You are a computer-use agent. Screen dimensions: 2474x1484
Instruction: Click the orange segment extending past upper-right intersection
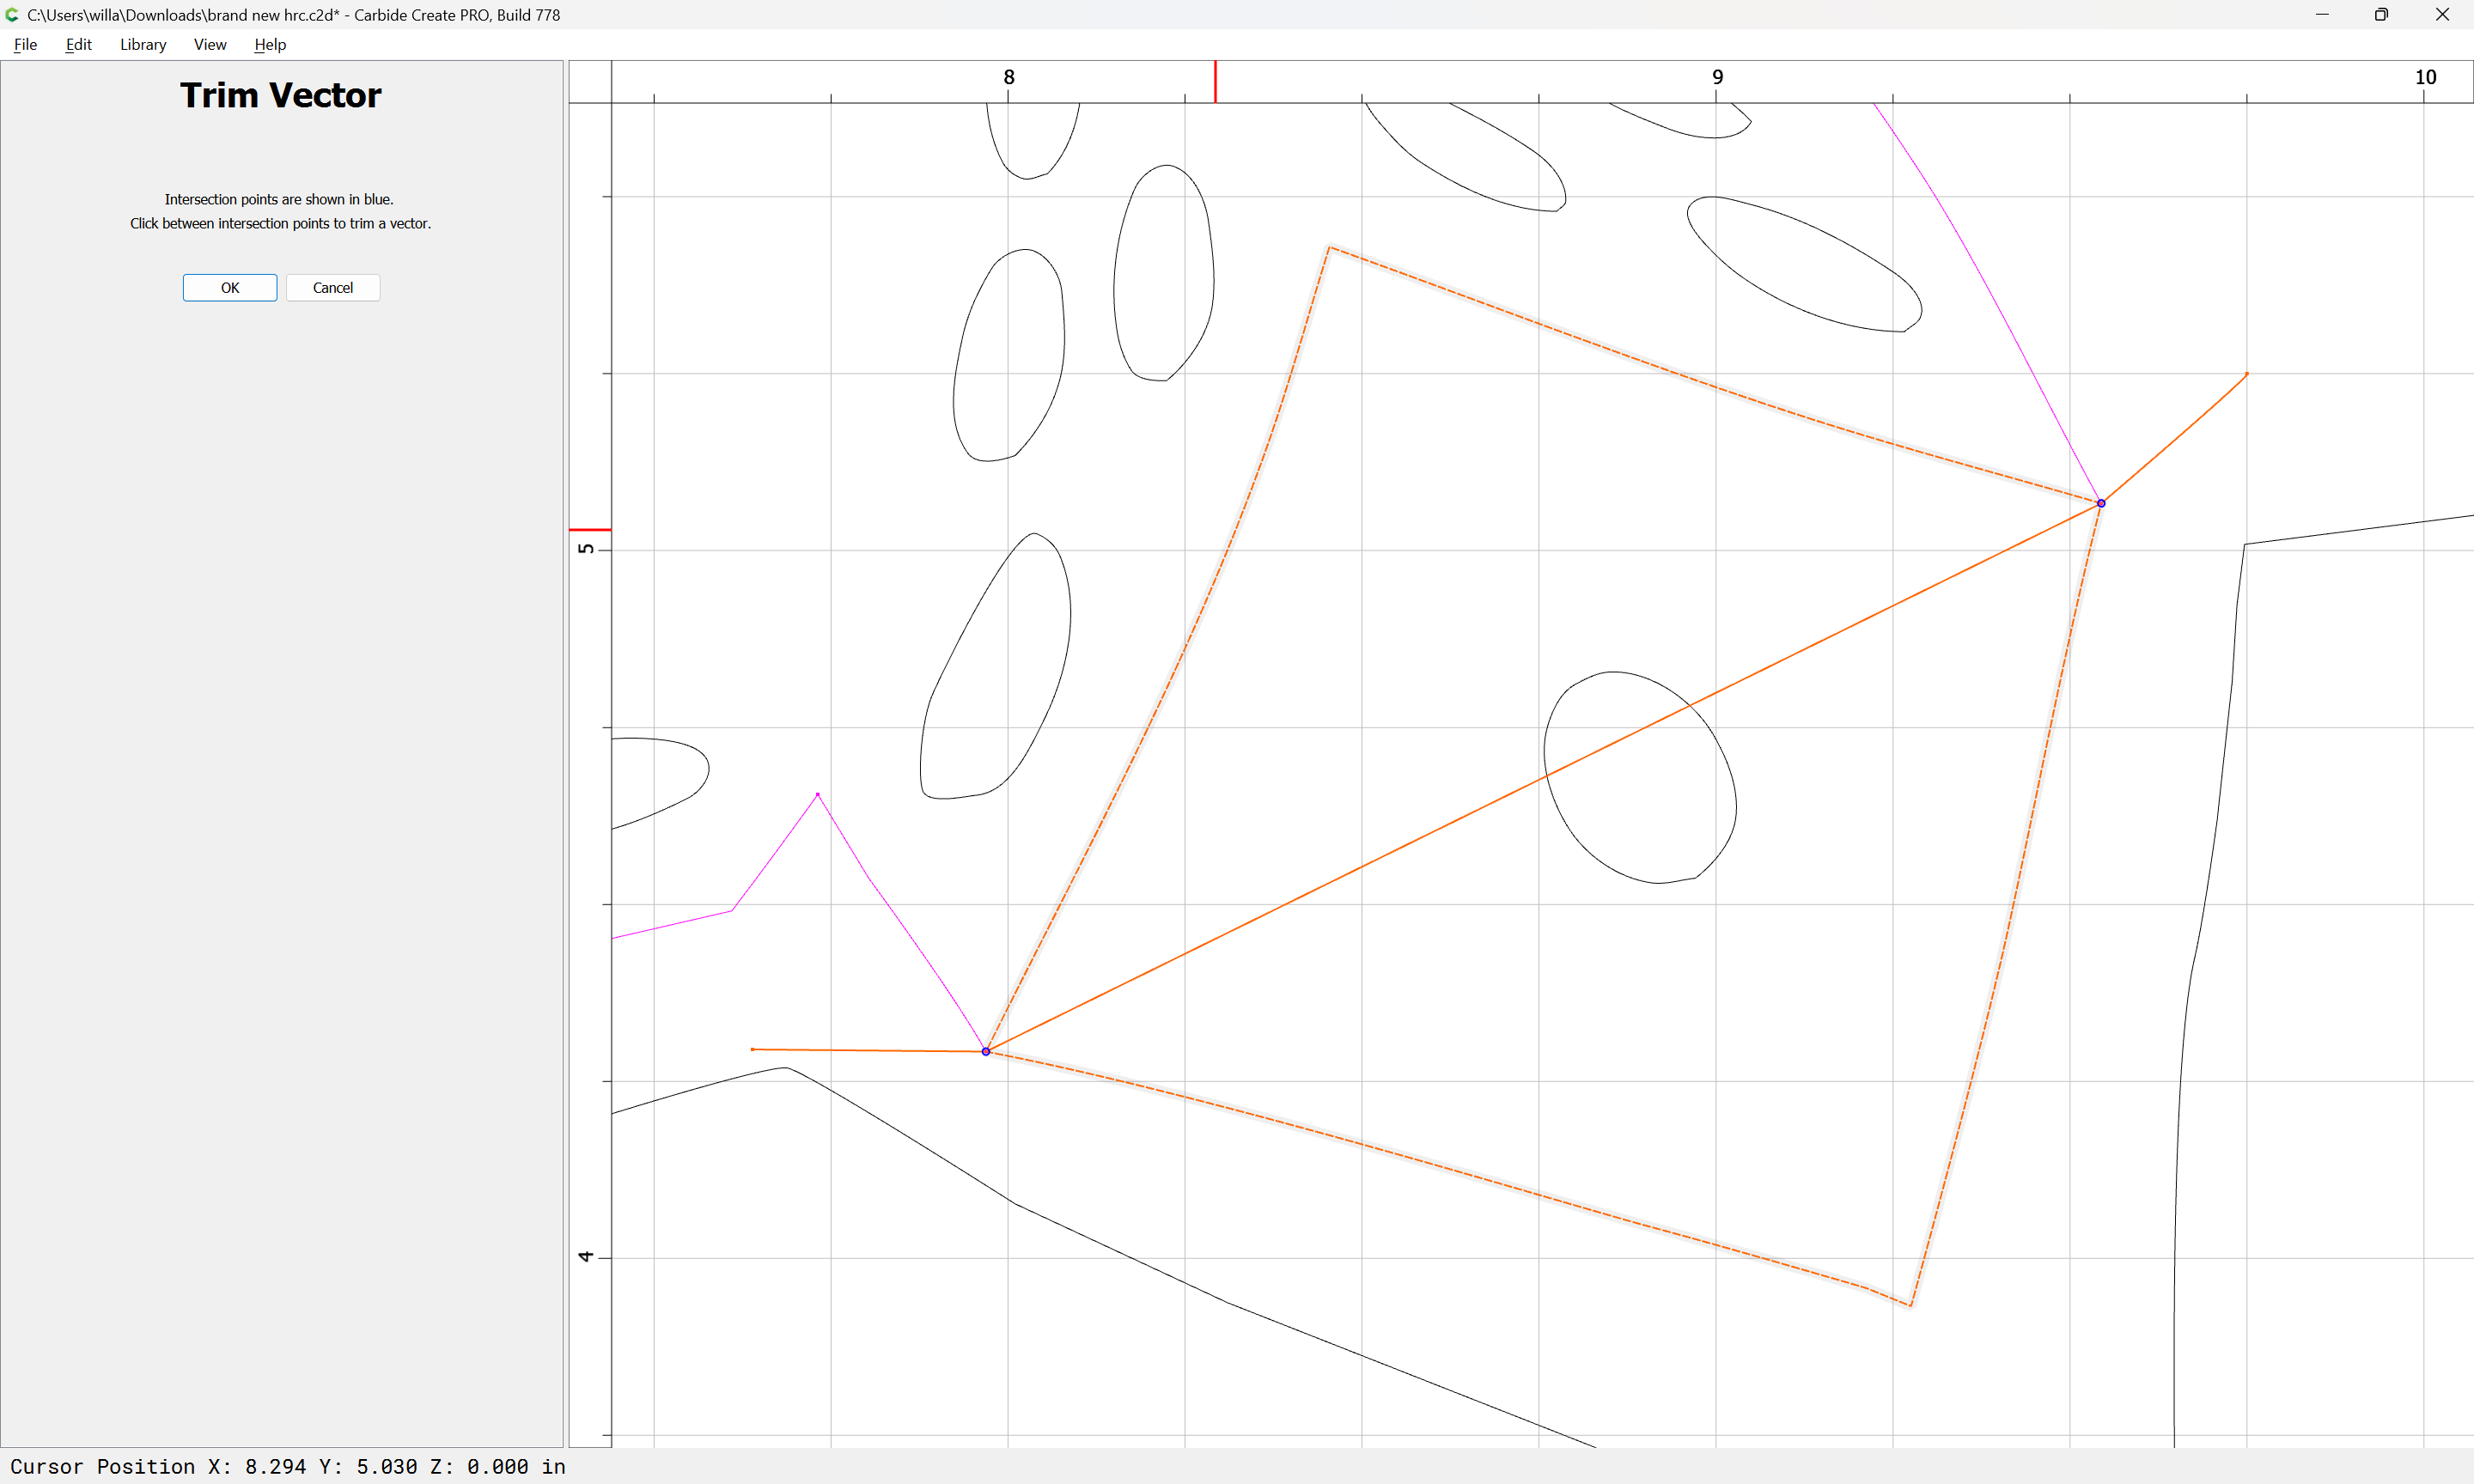pos(2175,438)
